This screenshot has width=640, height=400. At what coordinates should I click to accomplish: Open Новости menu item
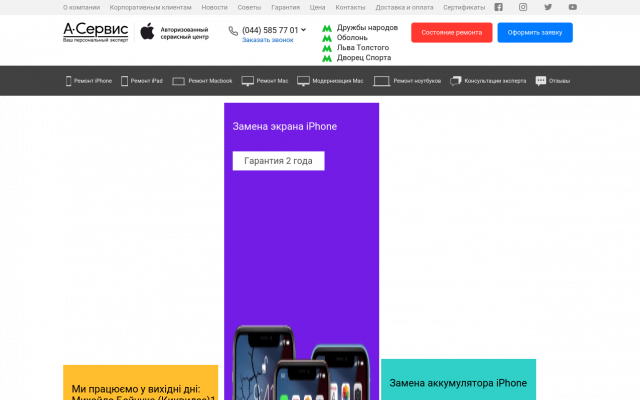tap(214, 7)
